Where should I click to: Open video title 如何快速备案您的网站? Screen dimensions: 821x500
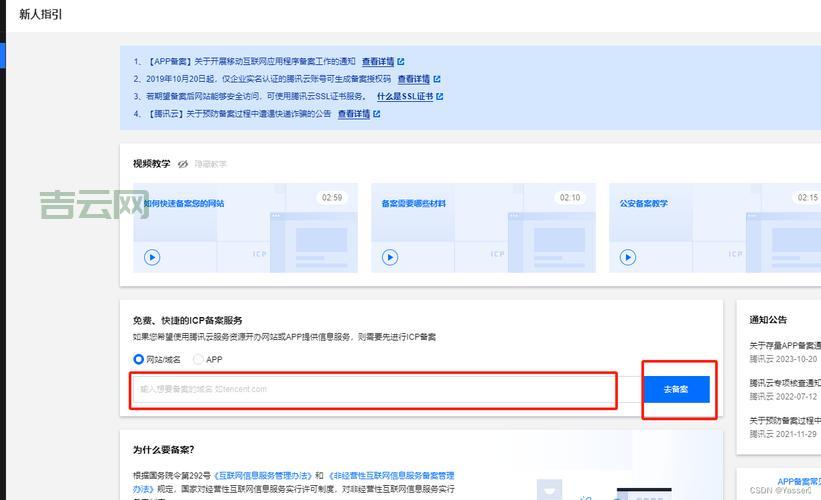pyautogui.click(x=184, y=203)
